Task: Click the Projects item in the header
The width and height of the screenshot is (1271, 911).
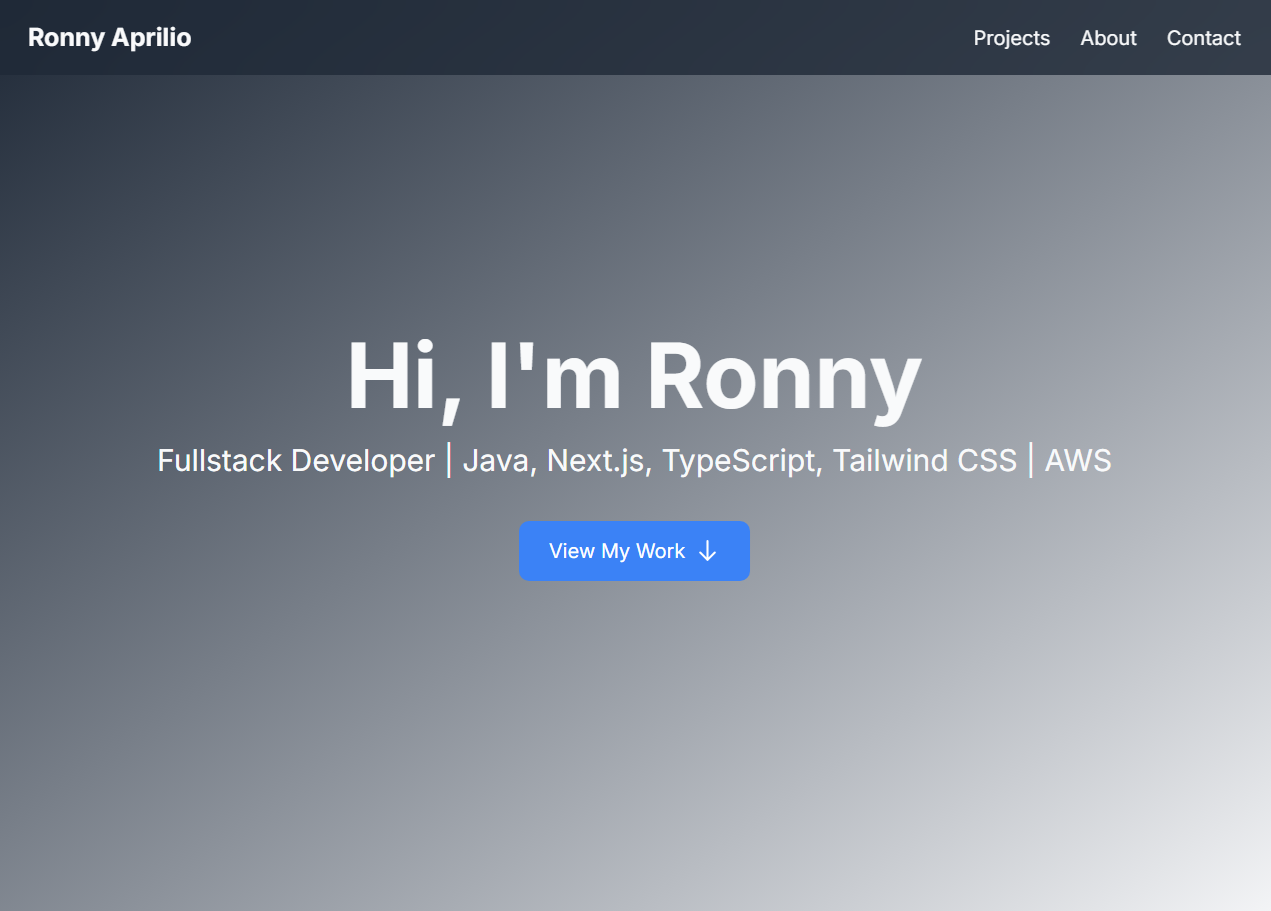Action: (x=1011, y=38)
